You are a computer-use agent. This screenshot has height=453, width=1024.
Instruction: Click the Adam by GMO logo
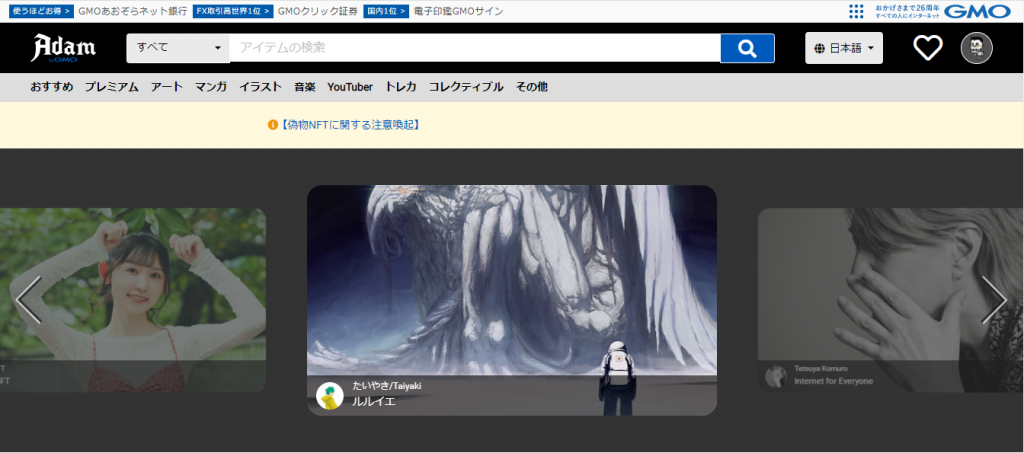point(62,48)
